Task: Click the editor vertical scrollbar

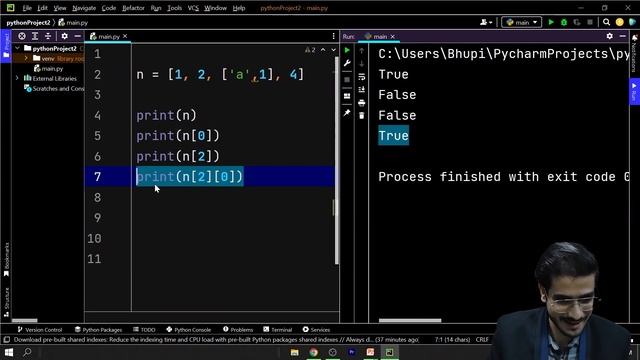Action: [x=336, y=160]
